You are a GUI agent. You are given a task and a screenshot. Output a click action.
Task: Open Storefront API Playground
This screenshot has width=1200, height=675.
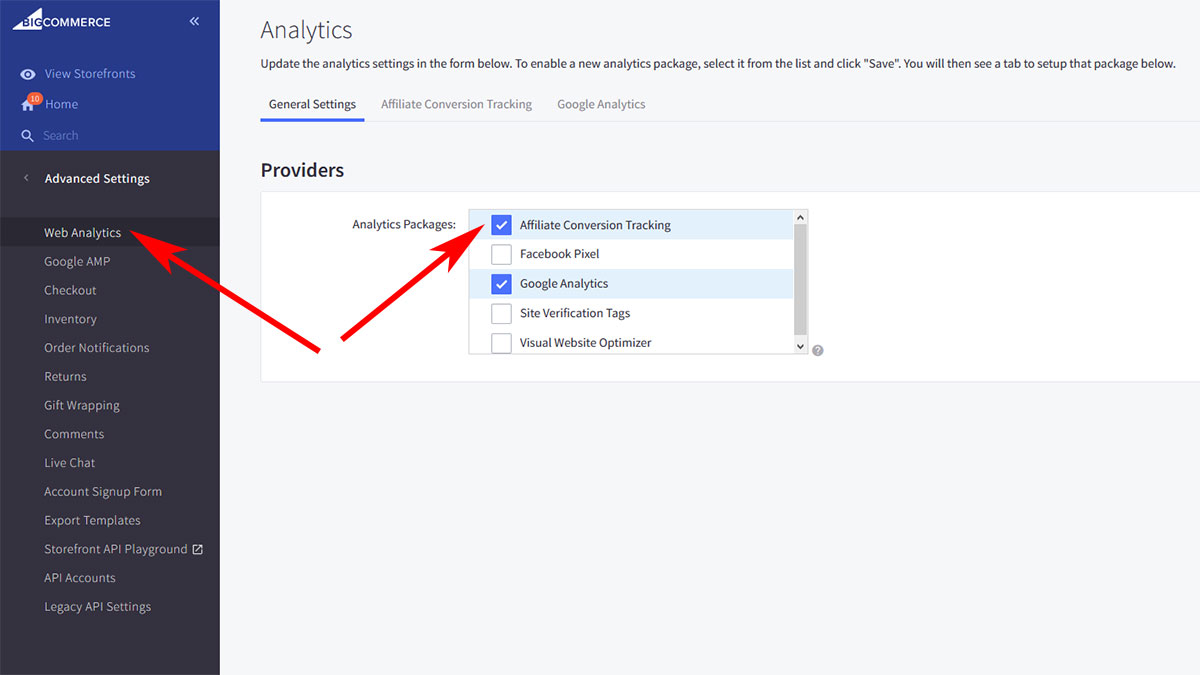115,549
